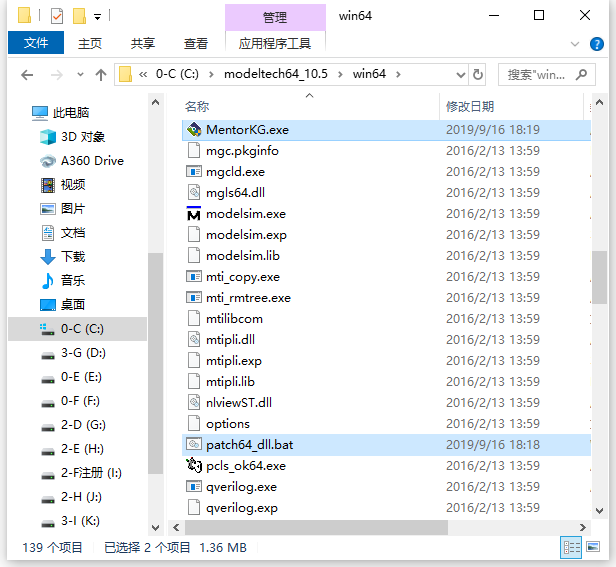Click the mgls64.dll file icon

(194, 193)
